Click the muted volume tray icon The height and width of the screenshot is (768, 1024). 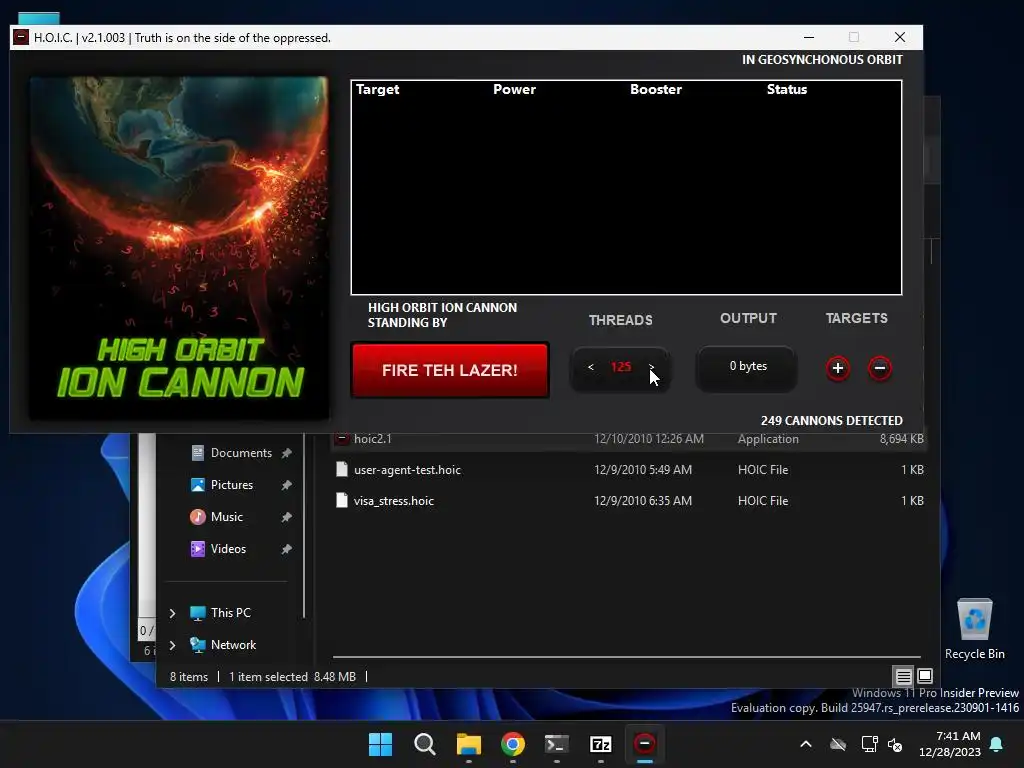(895, 744)
